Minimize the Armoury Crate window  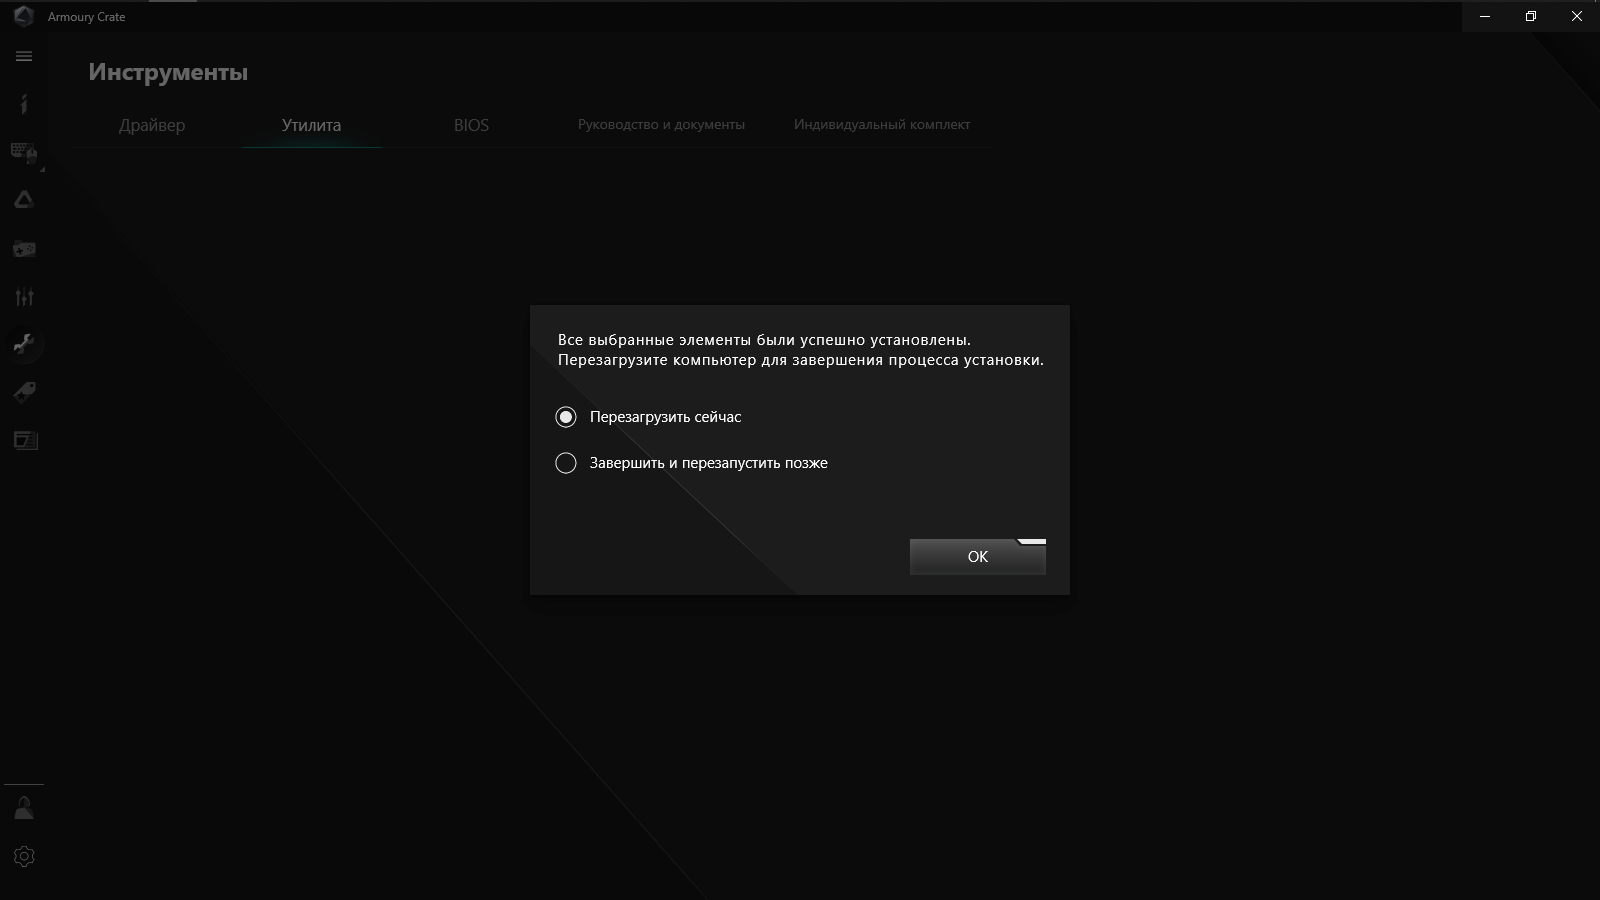tap(1485, 16)
